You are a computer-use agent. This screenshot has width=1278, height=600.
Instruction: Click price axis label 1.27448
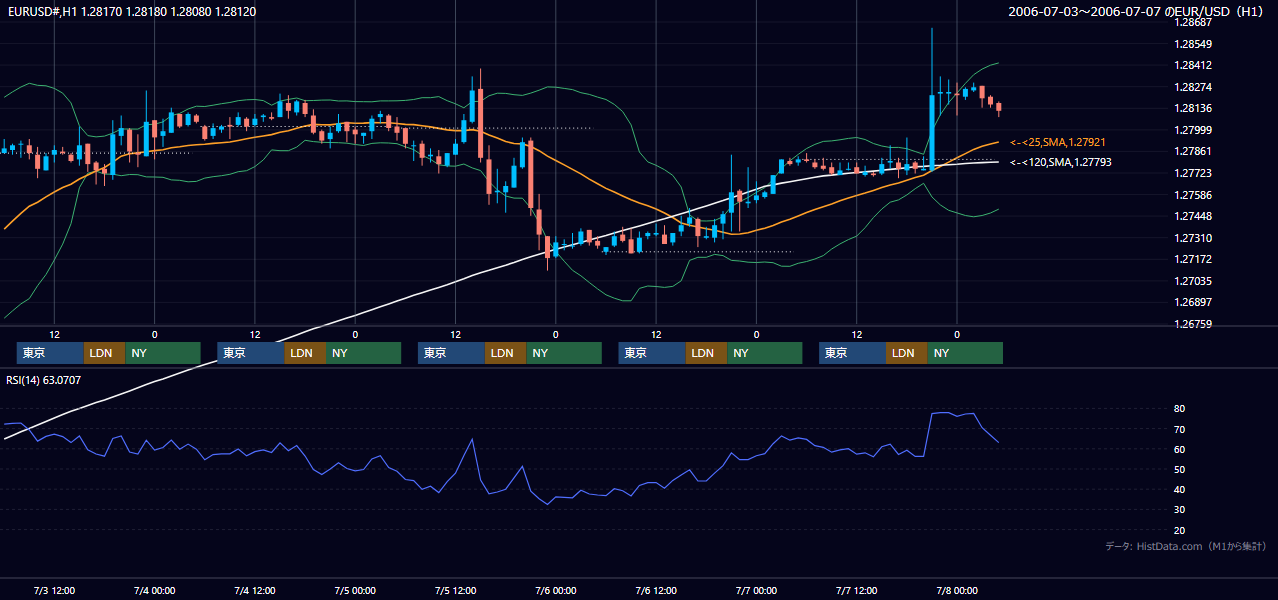(x=1191, y=216)
